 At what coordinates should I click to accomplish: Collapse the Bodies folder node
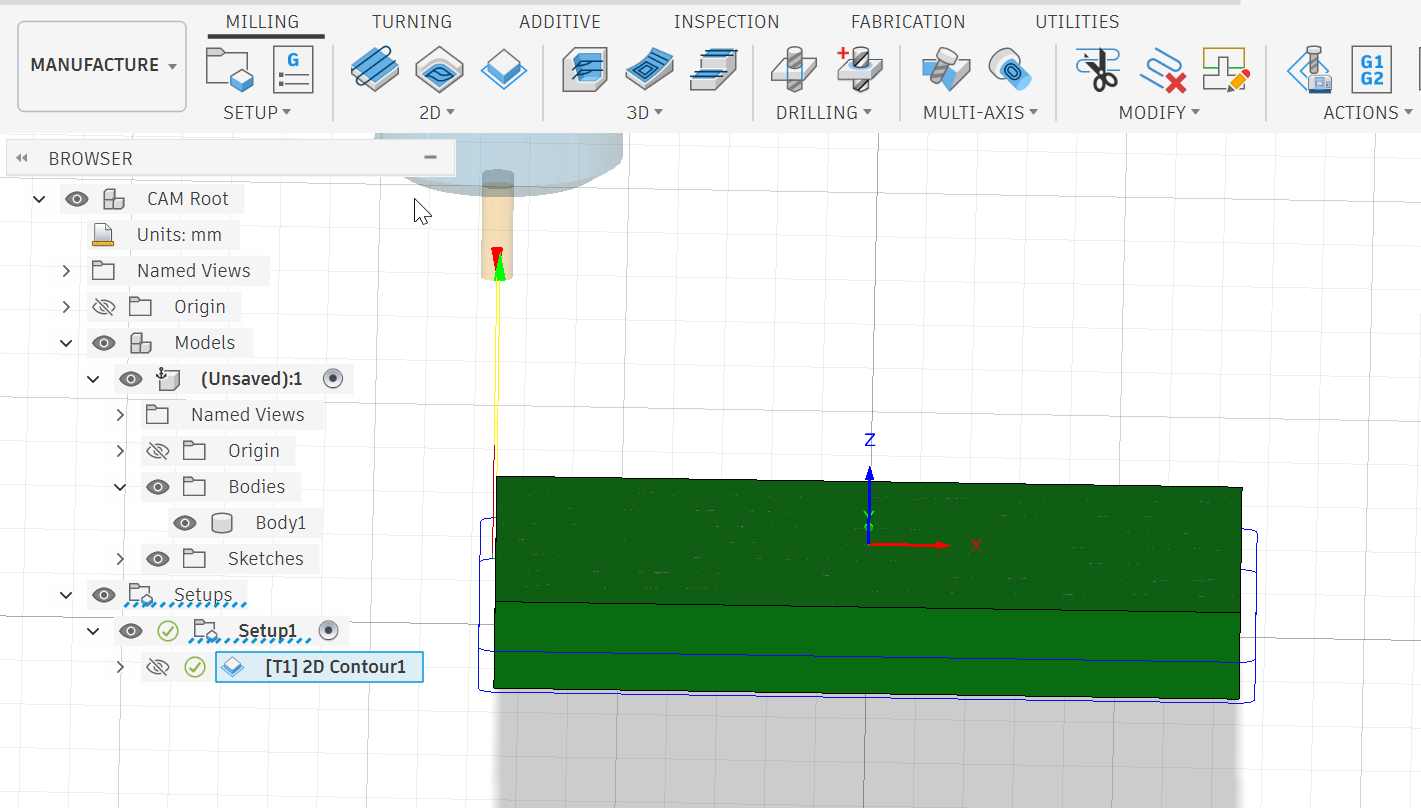pos(120,487)
